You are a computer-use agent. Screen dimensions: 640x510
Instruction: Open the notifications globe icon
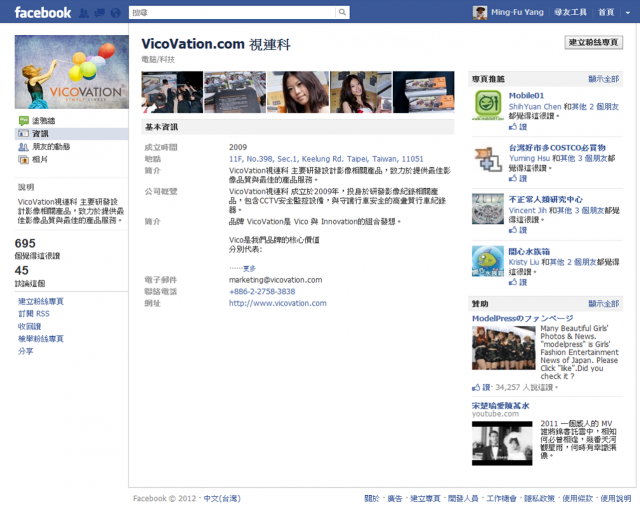tap(116, 13)
